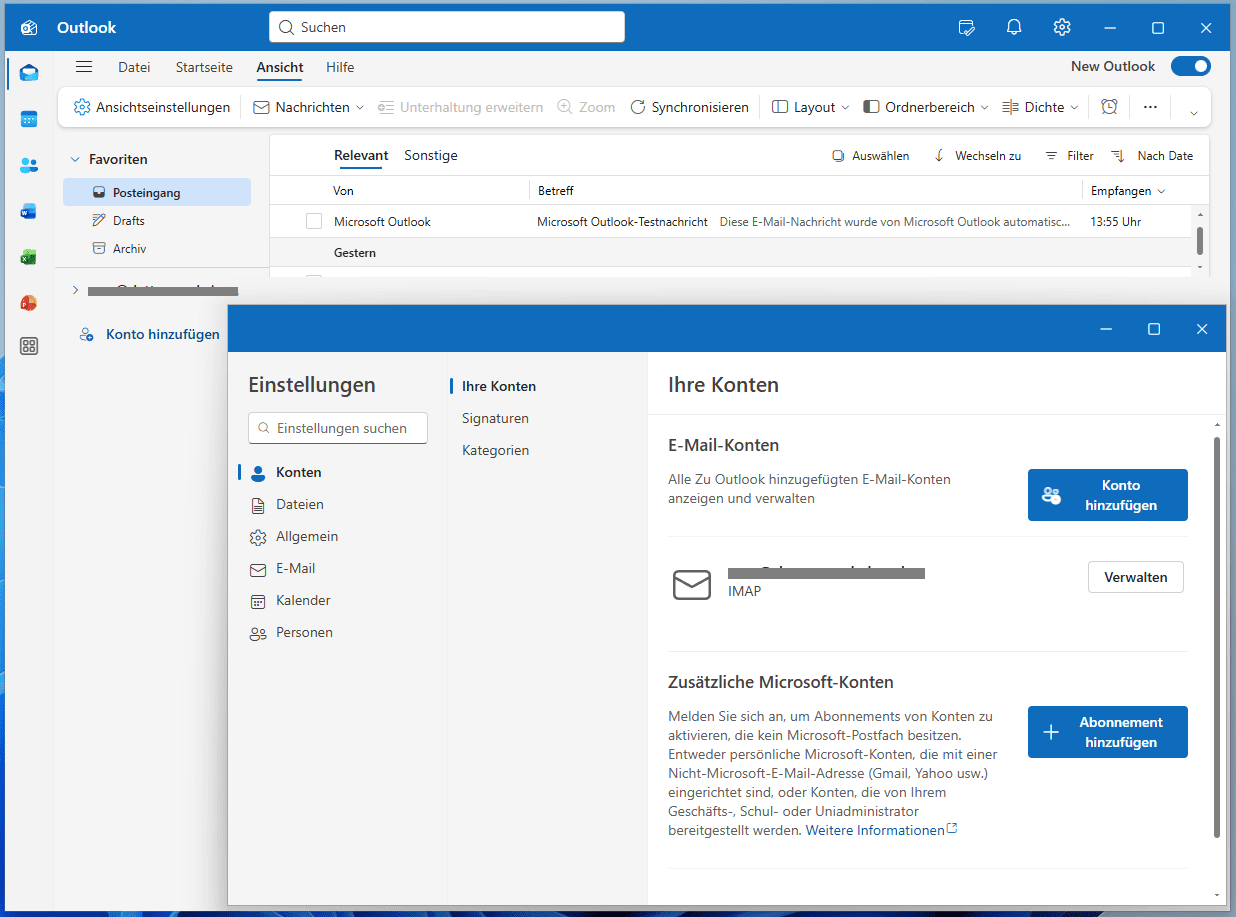Click the Verwalten button for IMAP account
The height and width of the screenshot is (917, 1236).
click(1136, 577)
